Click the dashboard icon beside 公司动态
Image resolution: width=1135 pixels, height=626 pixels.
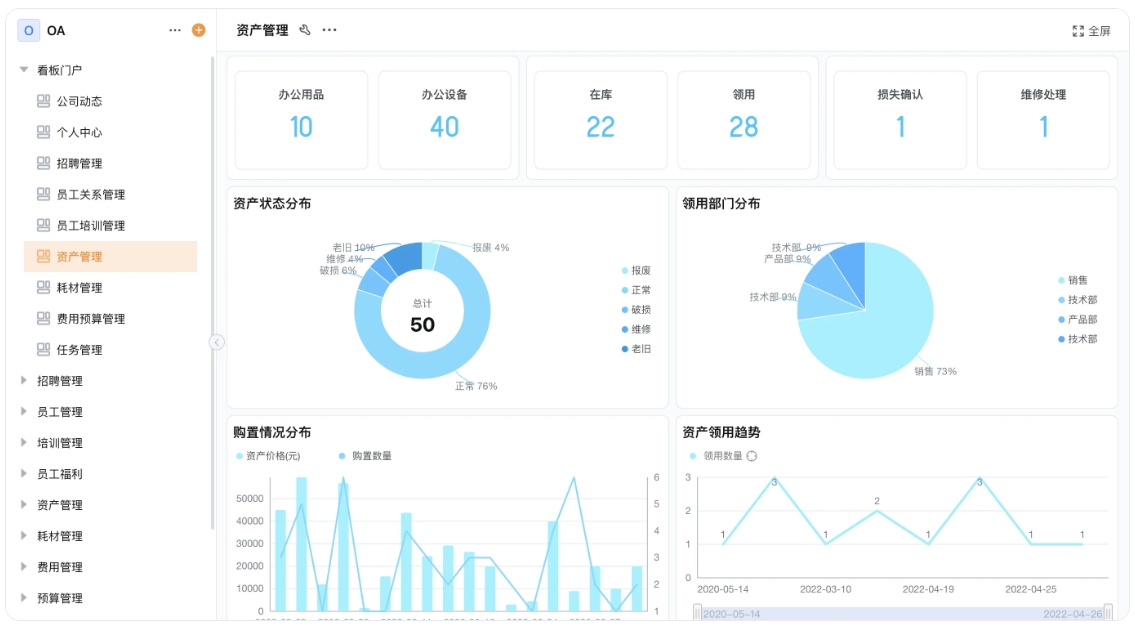click(44, 101)
